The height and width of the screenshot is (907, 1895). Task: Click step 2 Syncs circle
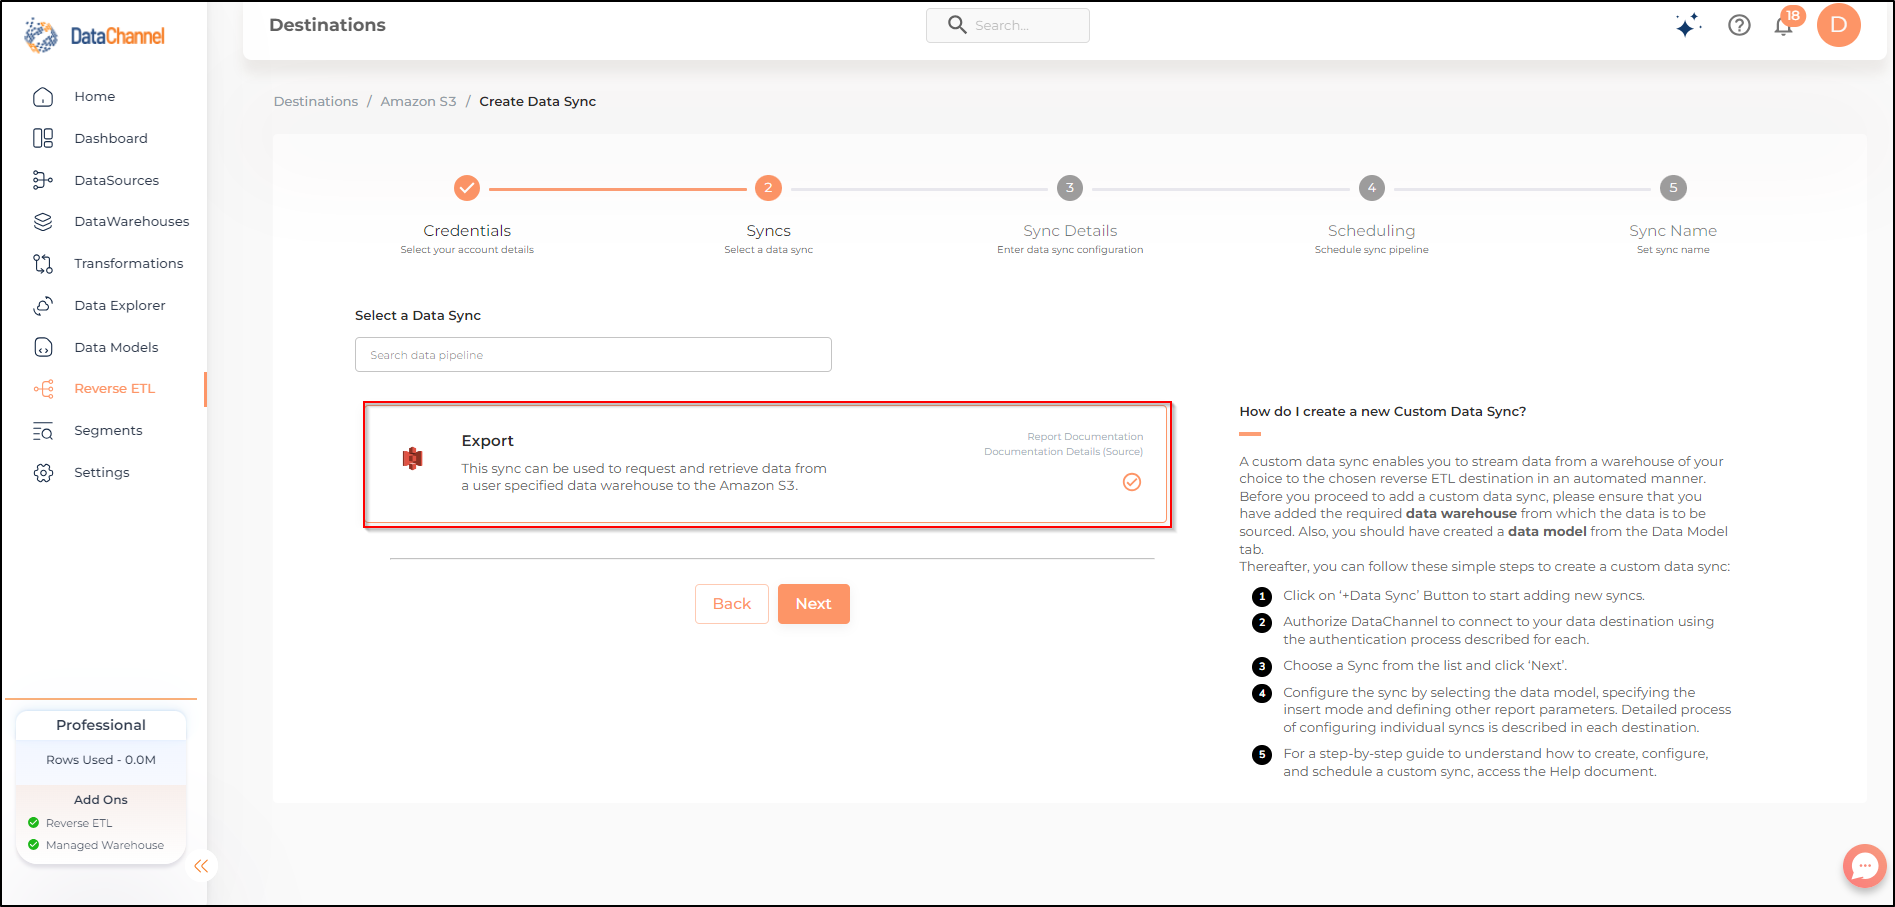click(x=768, y=188)
